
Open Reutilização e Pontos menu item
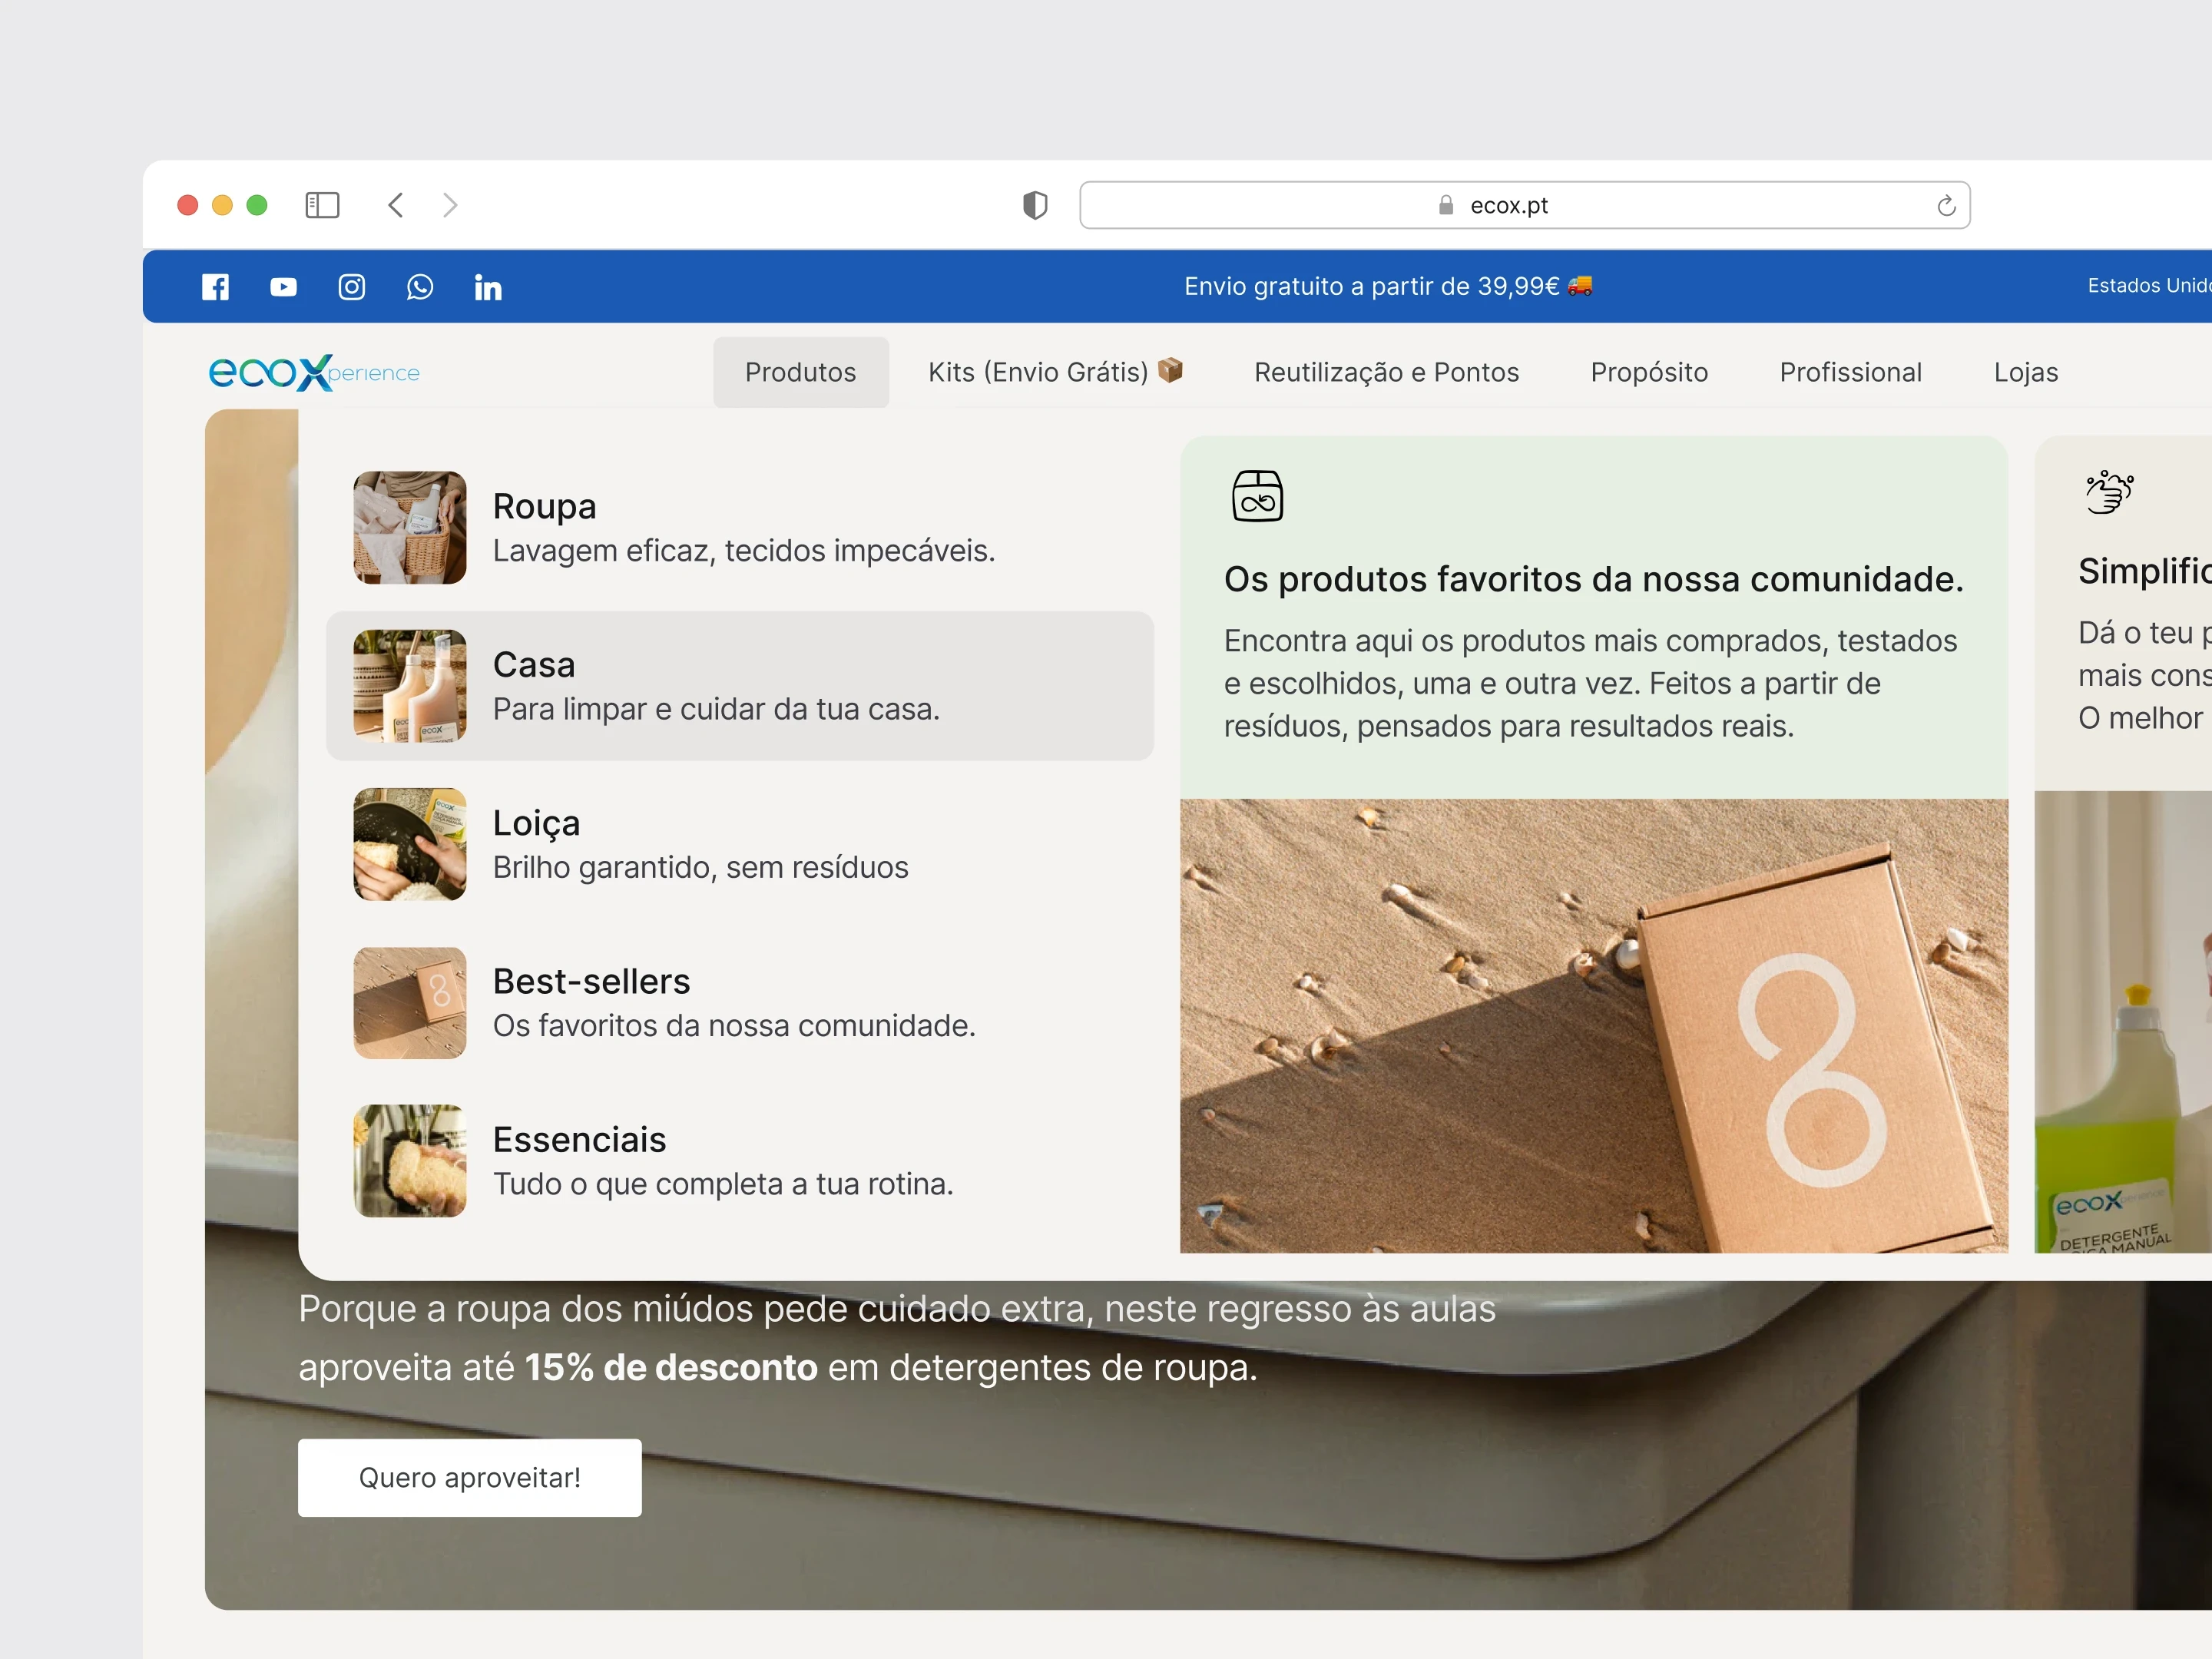point(1386,372)
